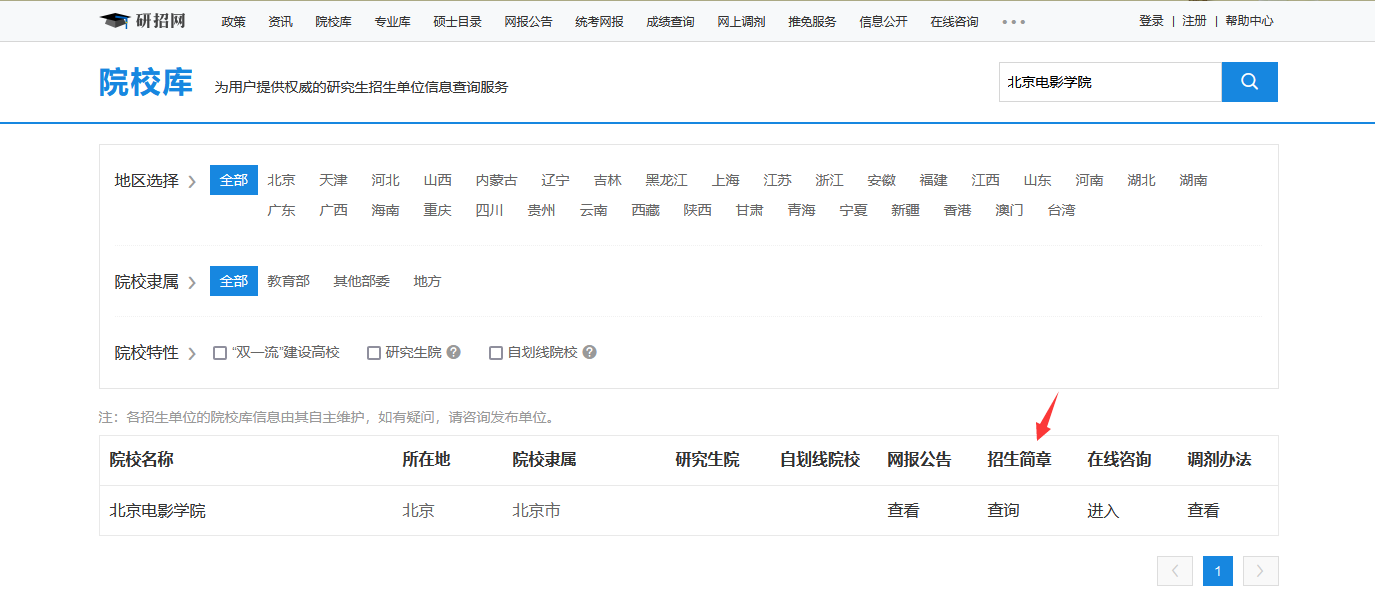Open the 统考网报 nav item
The width and height of the screenshot is (1375, 598).
pos(600,21)
